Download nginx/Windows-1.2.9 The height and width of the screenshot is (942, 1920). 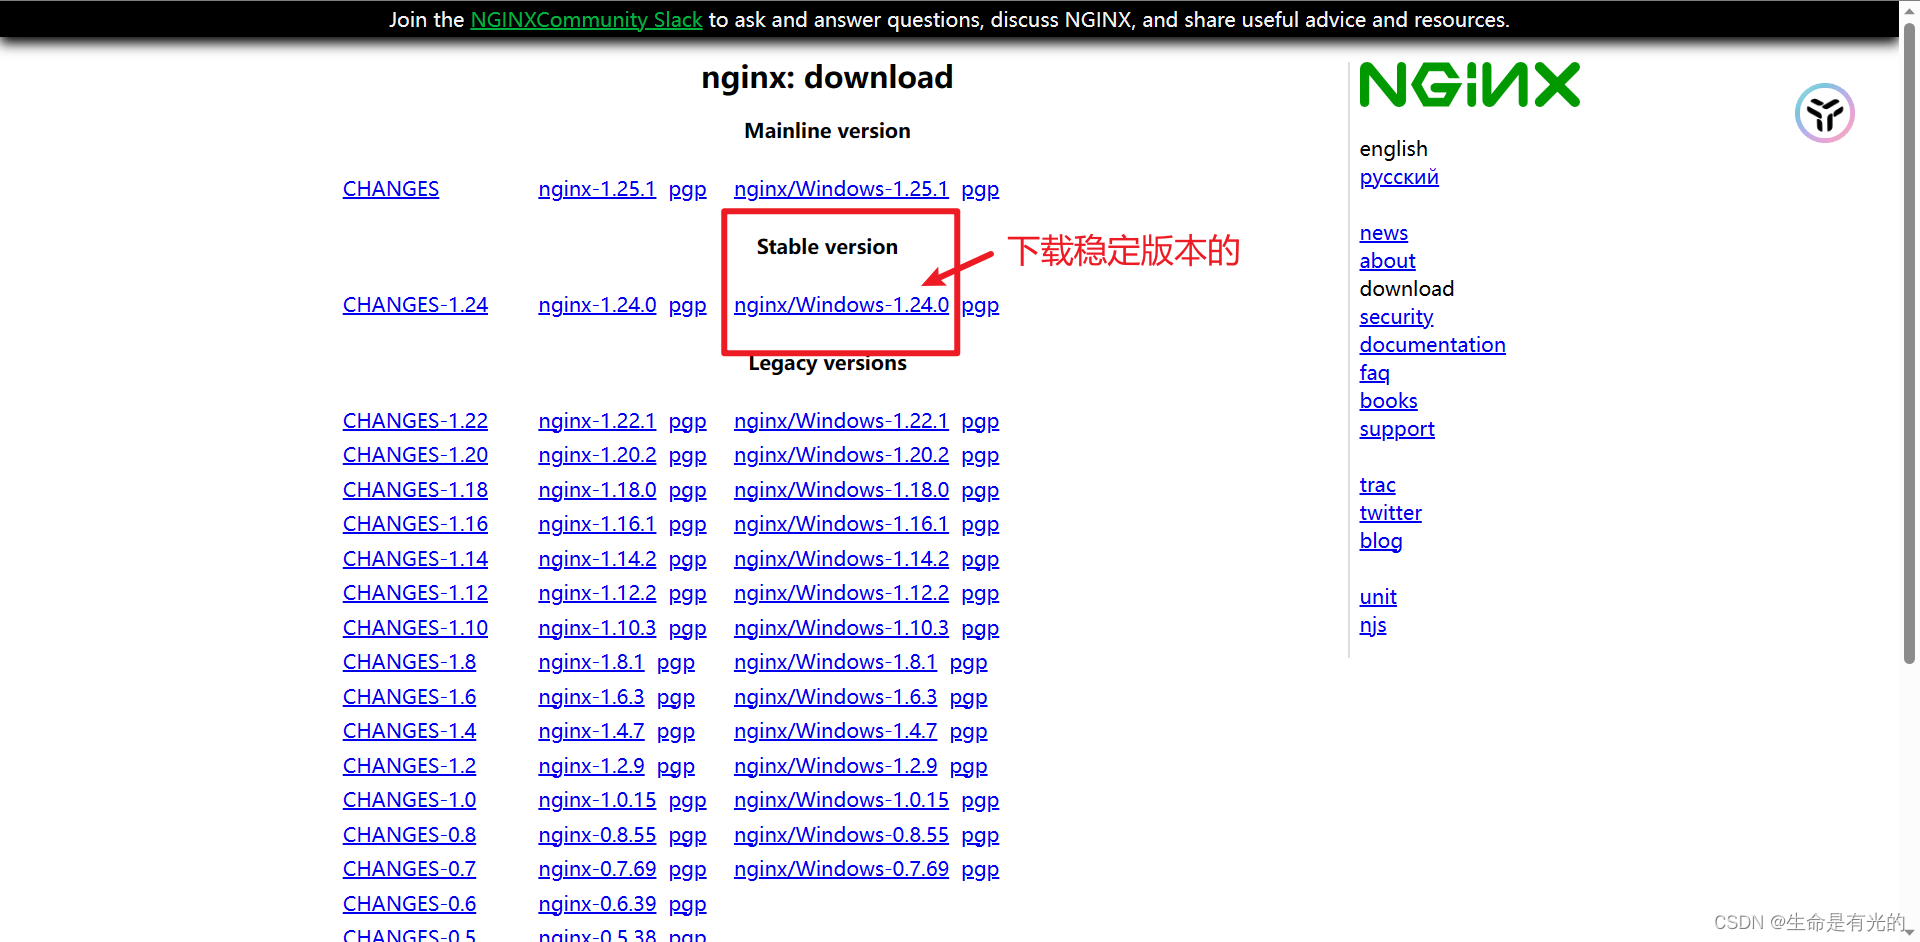click(x=835, y=766)
